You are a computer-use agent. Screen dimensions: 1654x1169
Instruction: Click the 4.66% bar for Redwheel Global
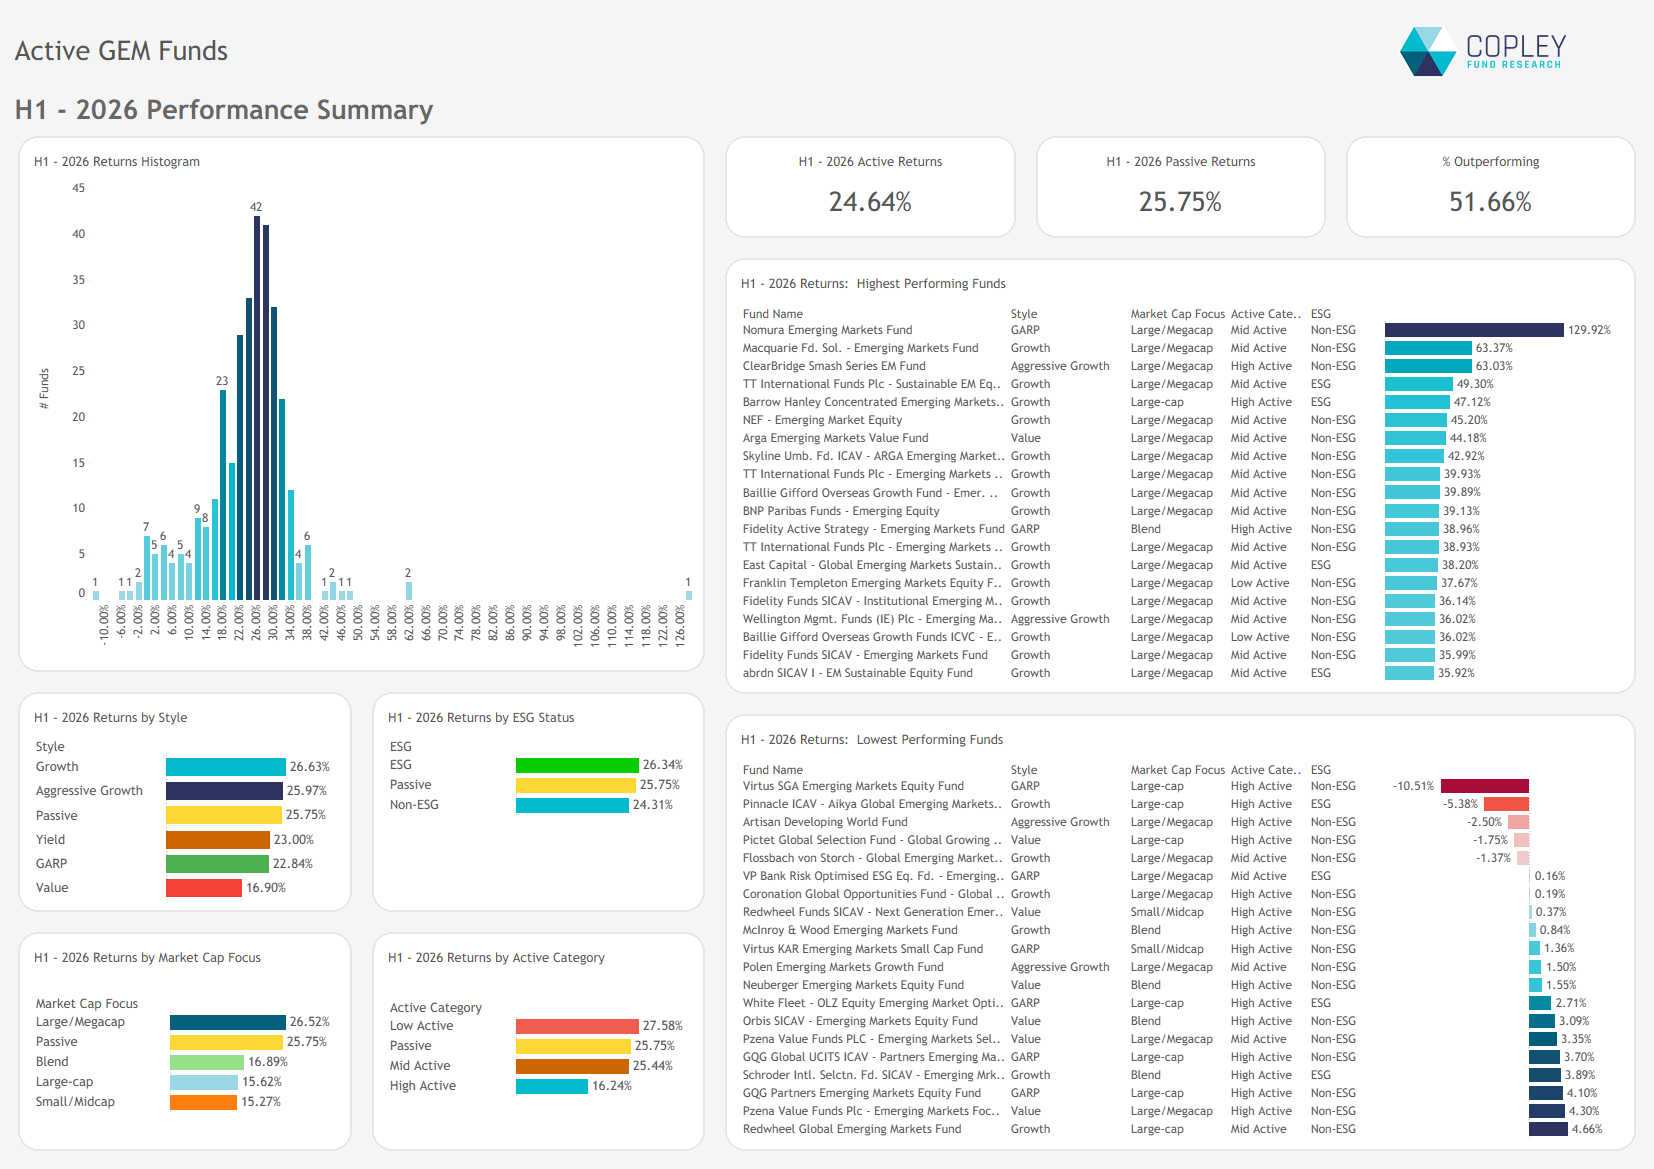1548,1129
